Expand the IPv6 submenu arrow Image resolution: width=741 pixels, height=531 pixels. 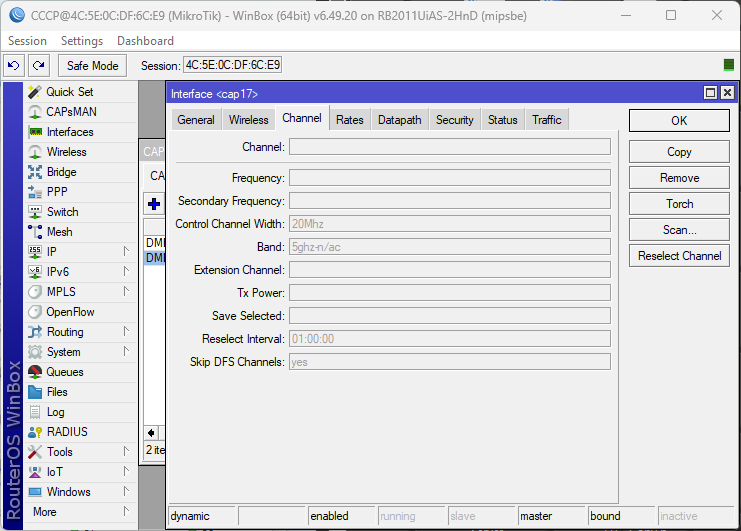[x=126, y=271]
